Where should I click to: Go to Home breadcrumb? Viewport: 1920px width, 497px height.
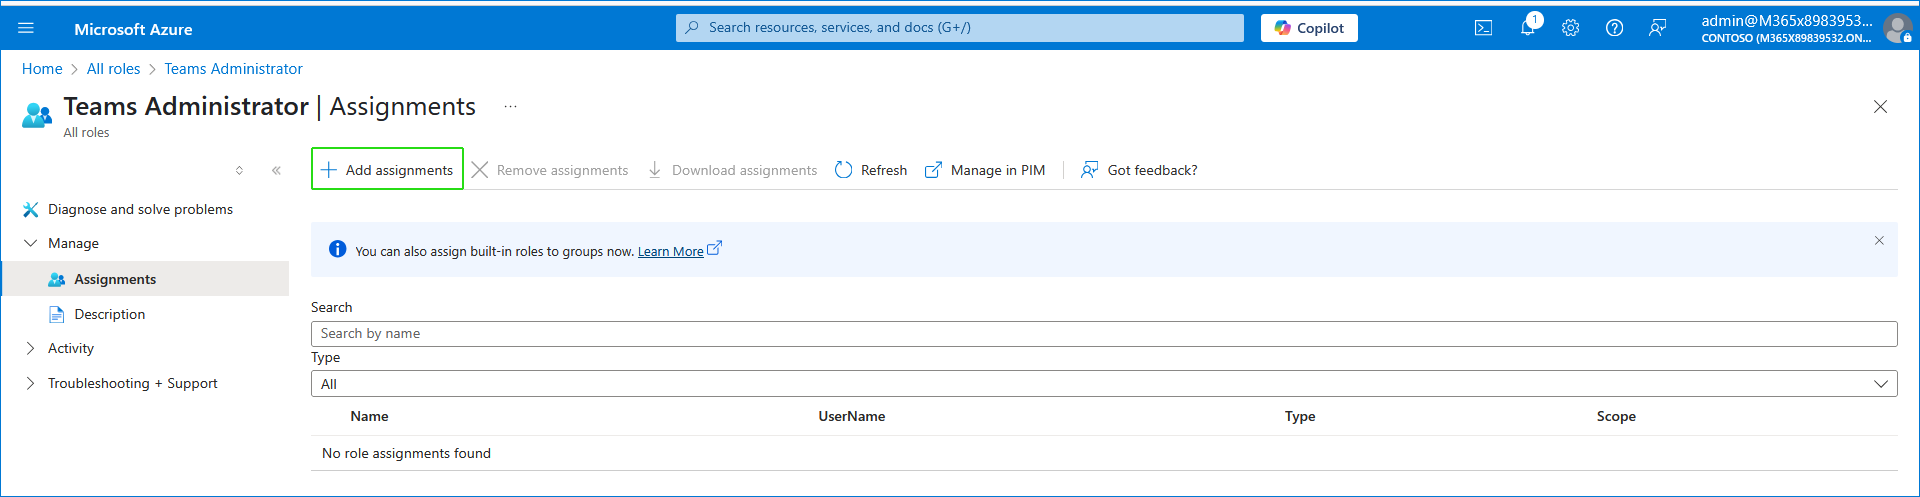[42, 69]
